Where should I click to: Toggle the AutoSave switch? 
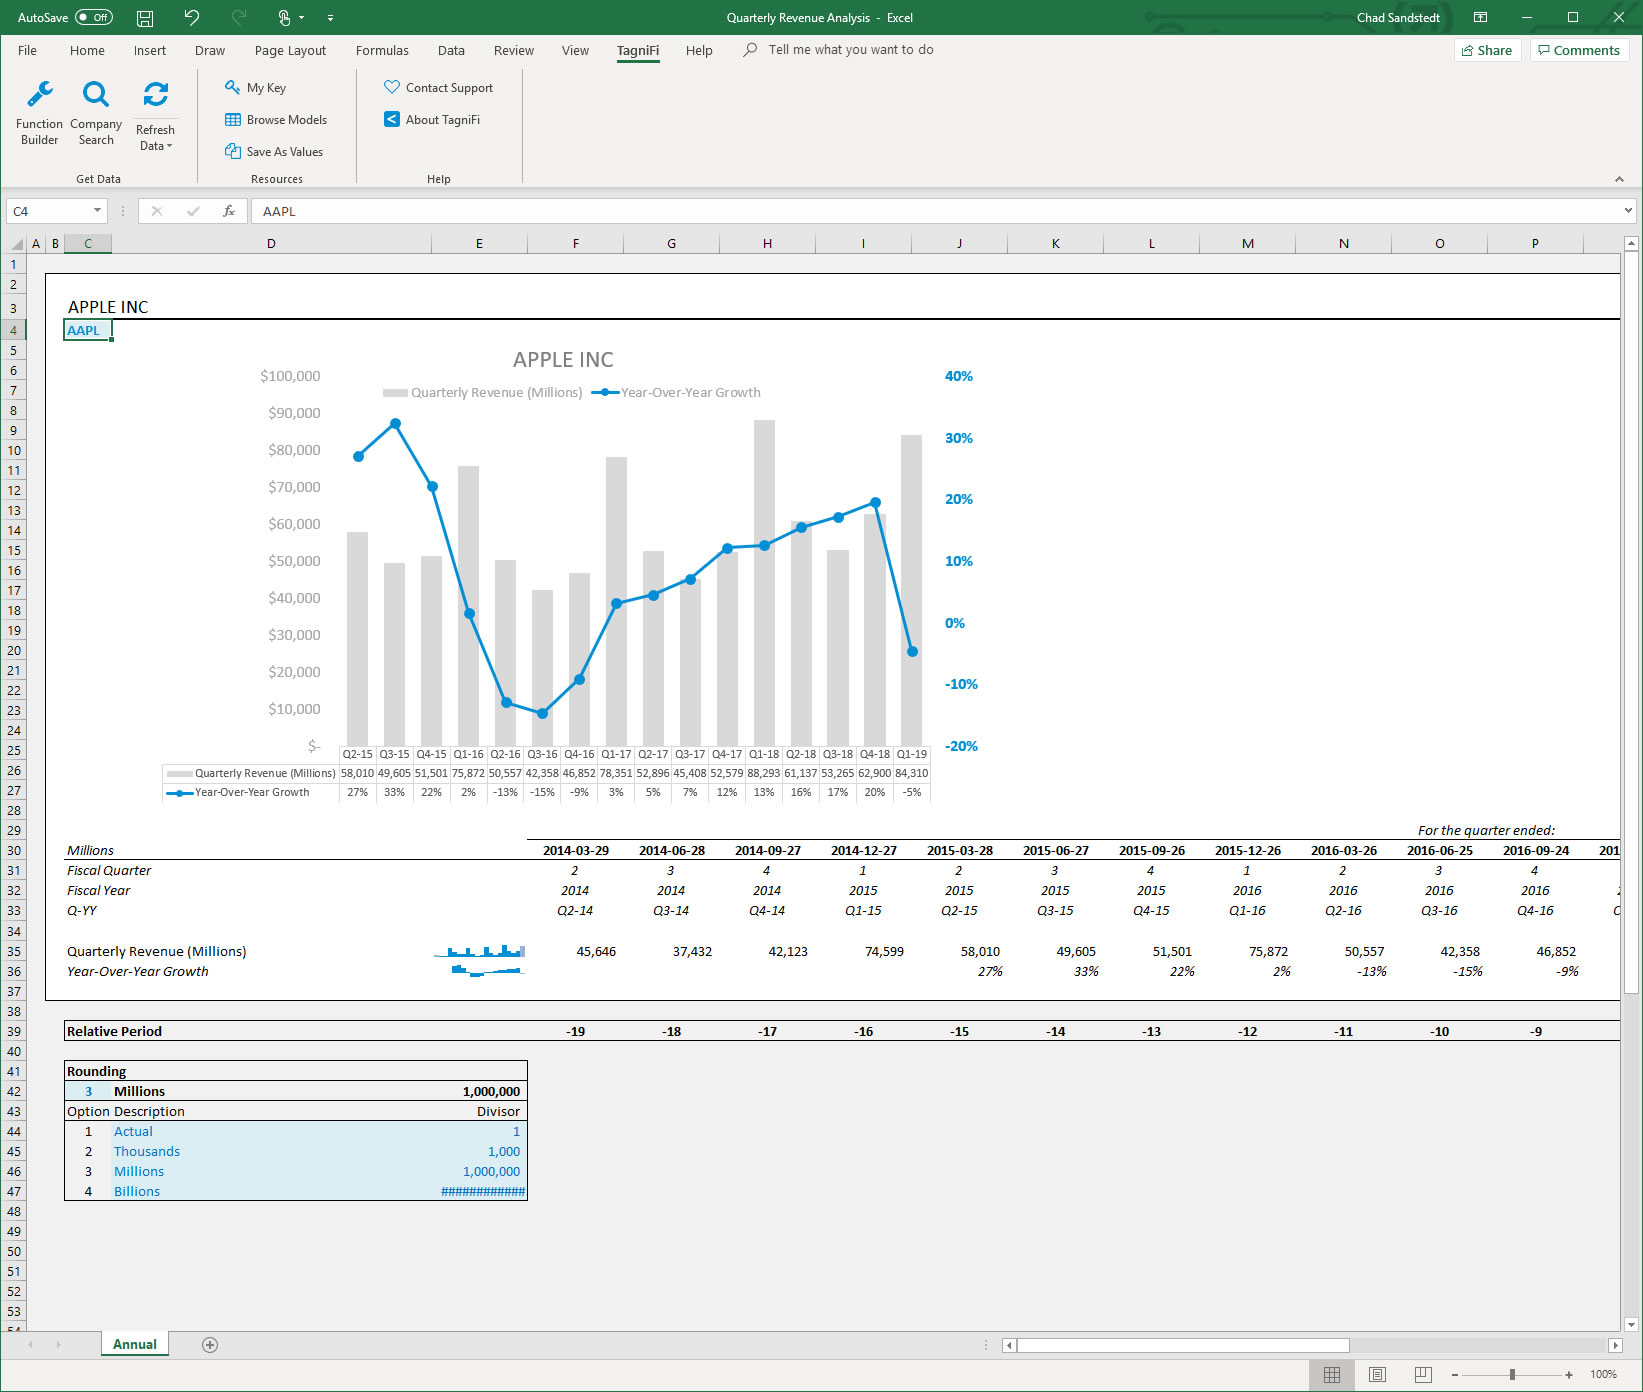tap(94, 18)
